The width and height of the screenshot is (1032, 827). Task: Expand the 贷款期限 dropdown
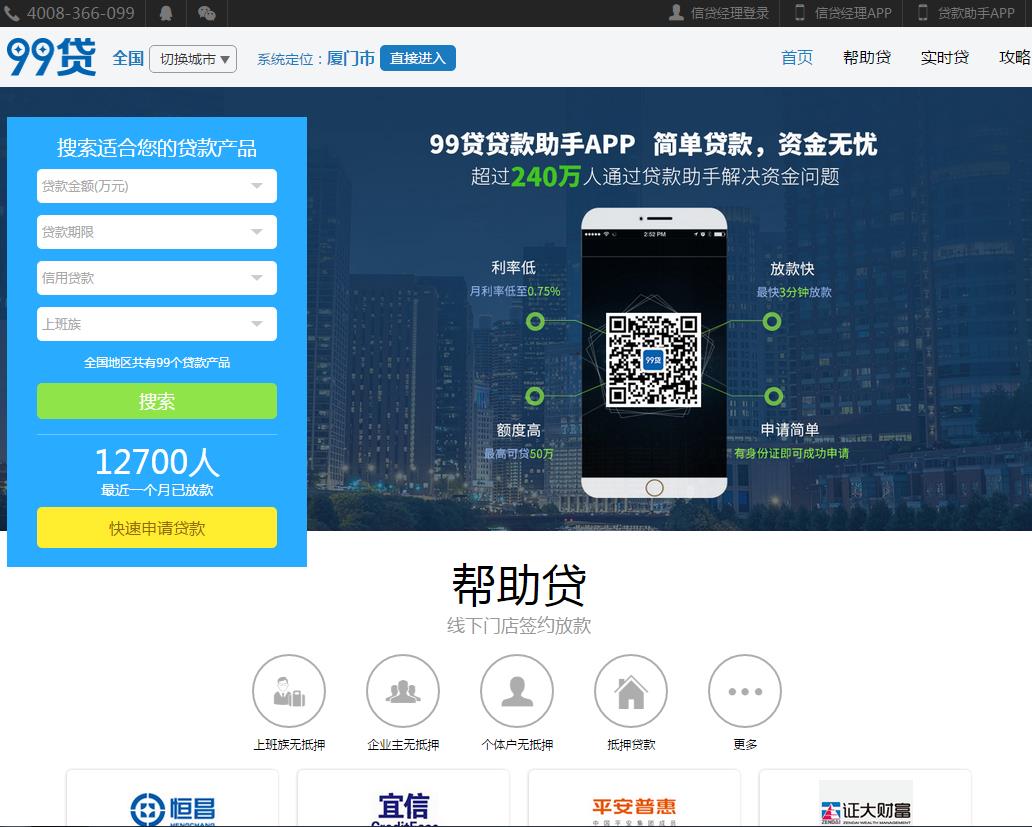pos(157,232)
